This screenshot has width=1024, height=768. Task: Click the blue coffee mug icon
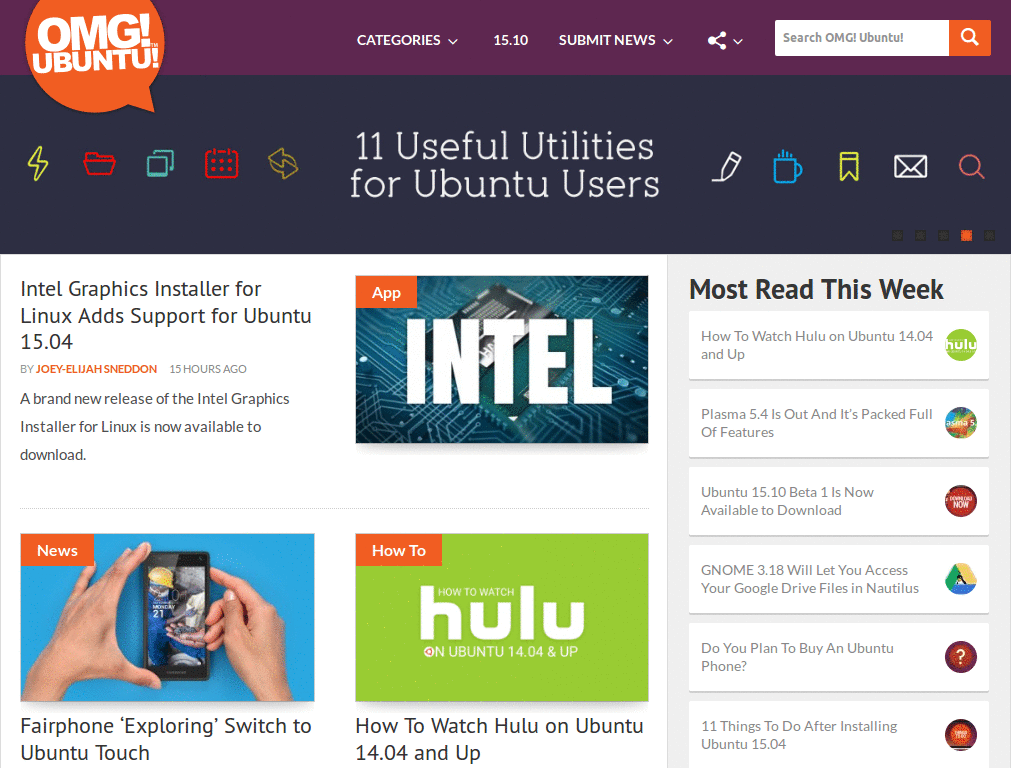click(x=788, y=166)
